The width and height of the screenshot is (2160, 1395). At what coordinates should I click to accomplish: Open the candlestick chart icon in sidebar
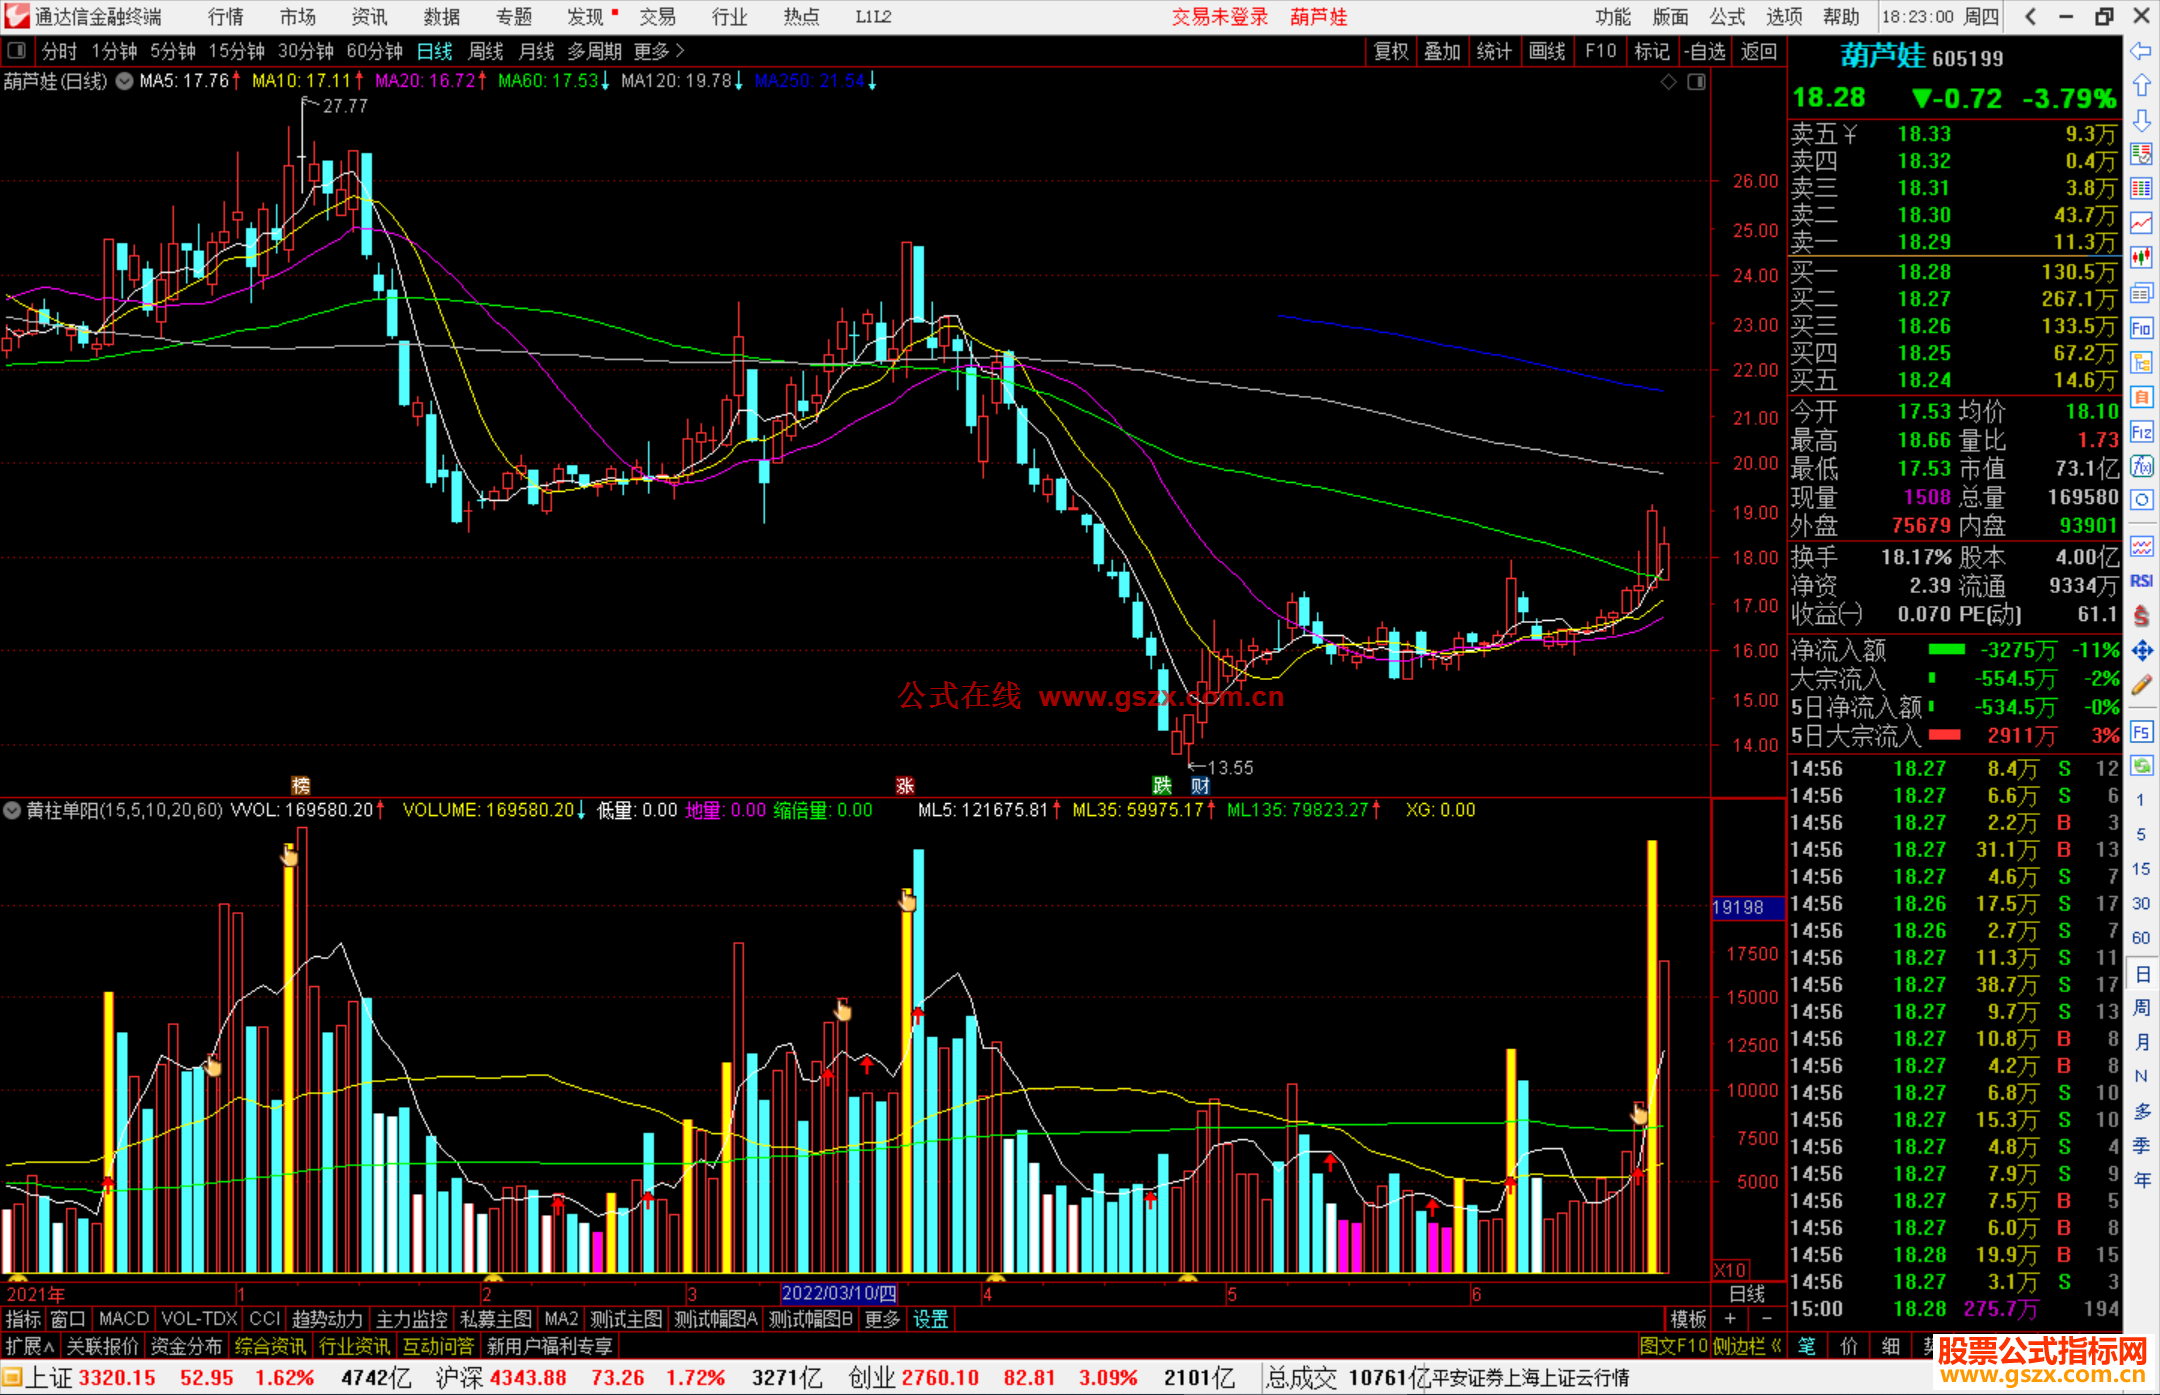(x=2141, y=258)
